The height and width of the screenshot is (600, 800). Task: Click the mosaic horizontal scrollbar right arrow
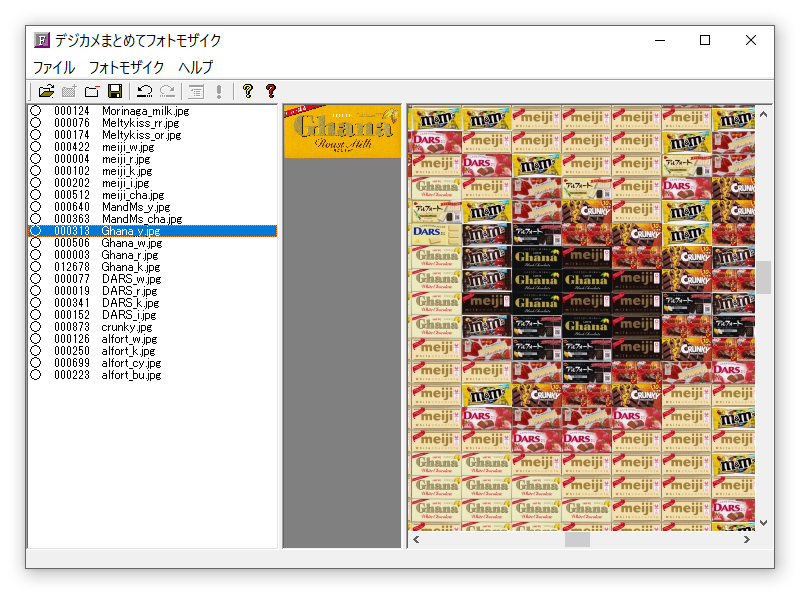point(746,540)
